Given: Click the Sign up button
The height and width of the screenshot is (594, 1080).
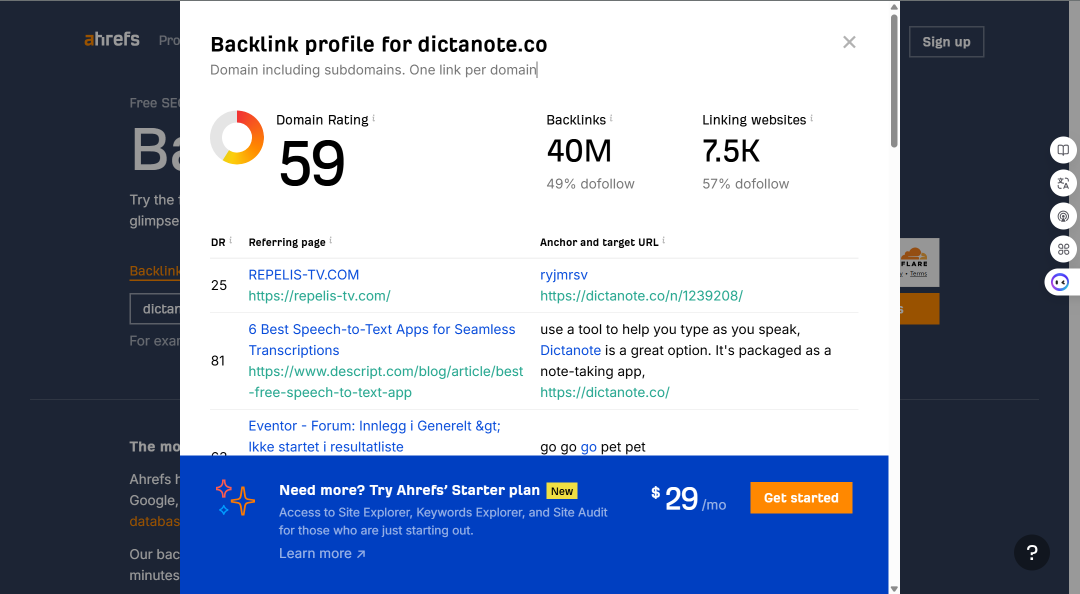Looking at the screenshot, I should tap(946, 41).
